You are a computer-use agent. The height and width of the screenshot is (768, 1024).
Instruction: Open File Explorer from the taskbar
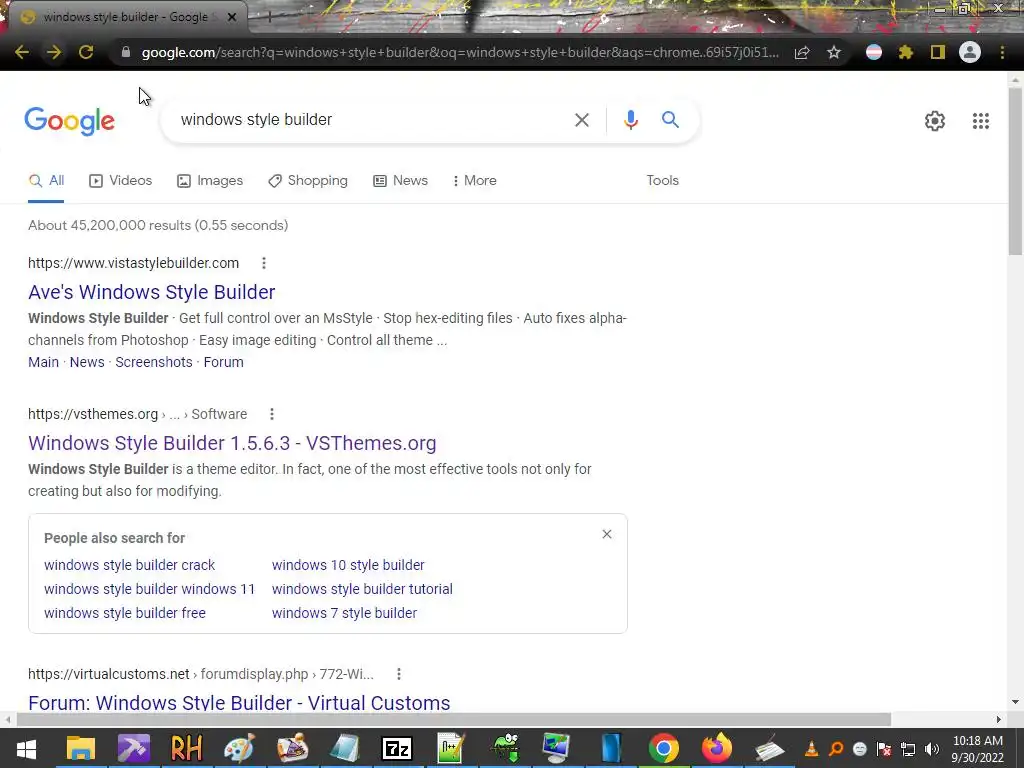81,748
